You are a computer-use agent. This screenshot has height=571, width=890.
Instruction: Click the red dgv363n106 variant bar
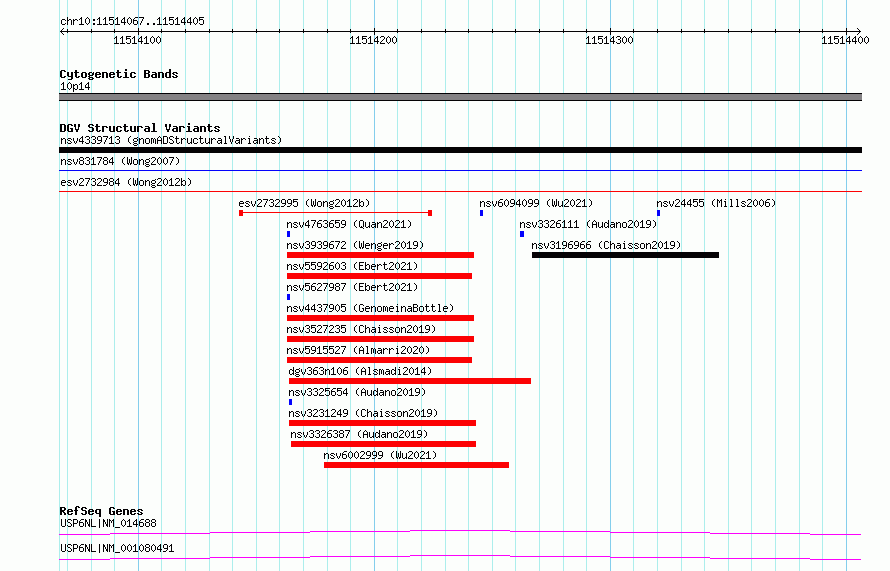click(x=410, y=381)
